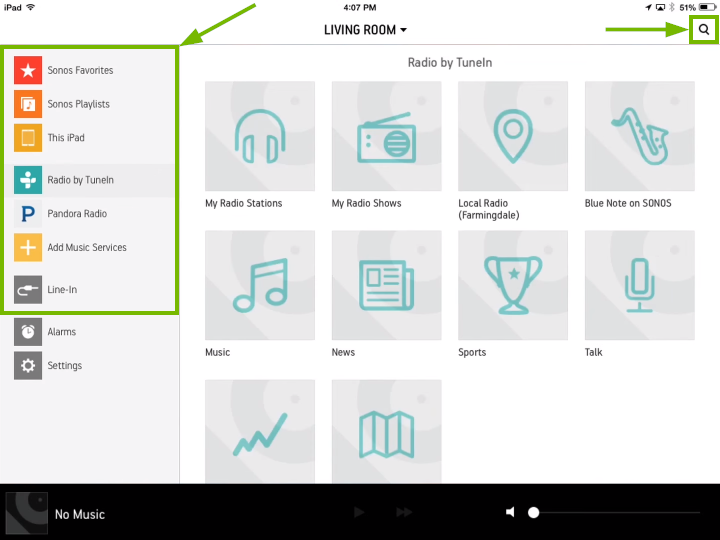Click My Radio Stations caption text
Image resolution: width=720 pixels, height=540 pixels.
244,203
